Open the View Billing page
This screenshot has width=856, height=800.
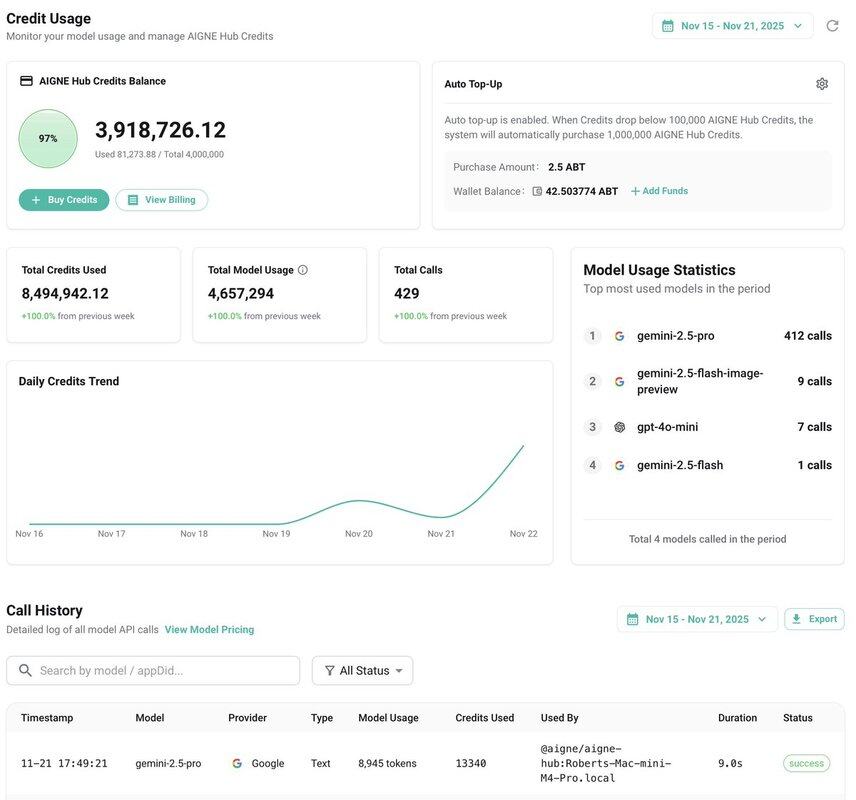tap(162, 200)
